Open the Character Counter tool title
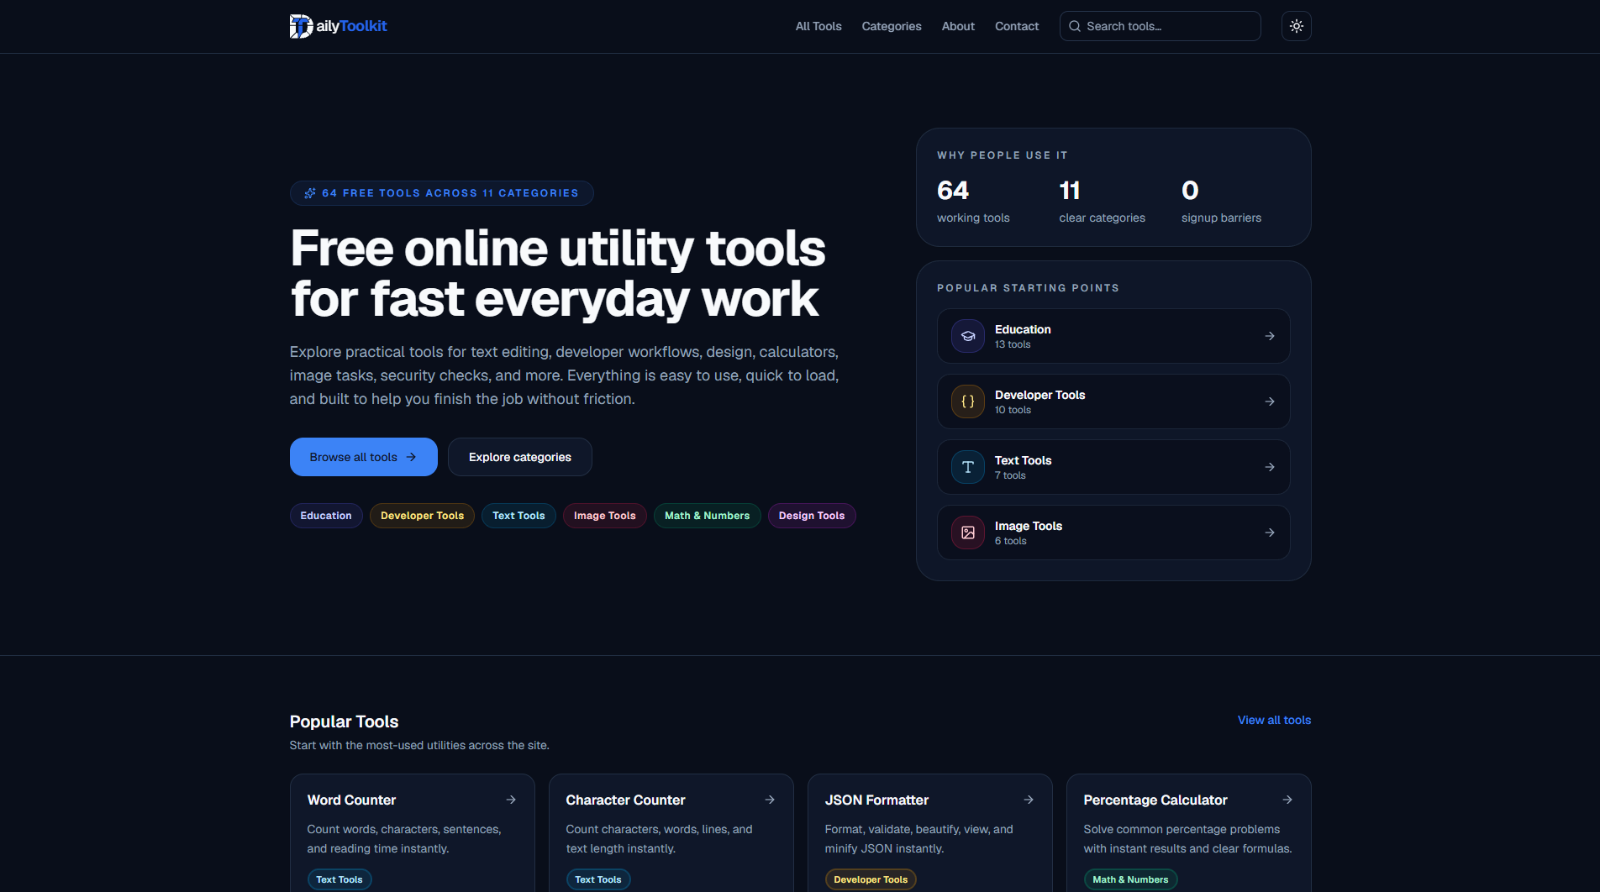The height and width of the screenshot is (892, 1600). (x=626, y=800)
